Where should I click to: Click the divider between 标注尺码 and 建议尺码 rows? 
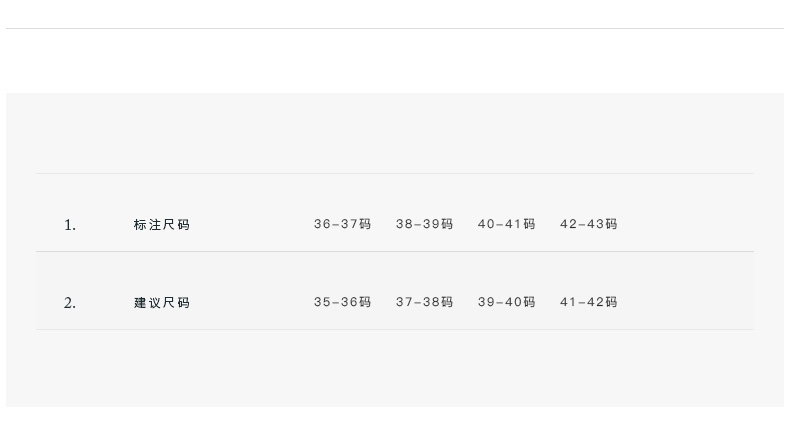(395, 251)
